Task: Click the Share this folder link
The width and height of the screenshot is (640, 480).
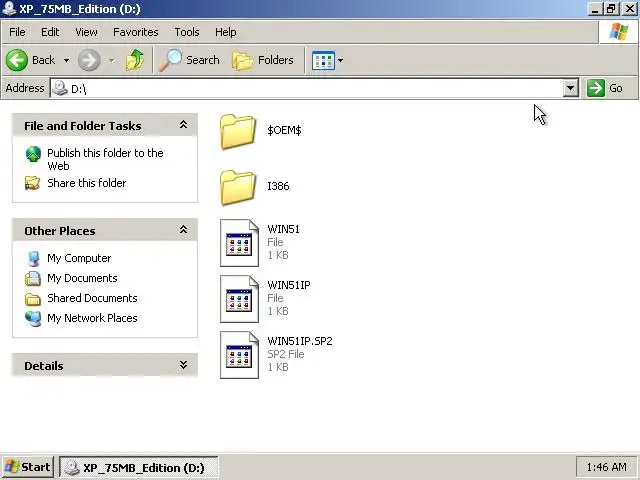Action: click(87, 183)
